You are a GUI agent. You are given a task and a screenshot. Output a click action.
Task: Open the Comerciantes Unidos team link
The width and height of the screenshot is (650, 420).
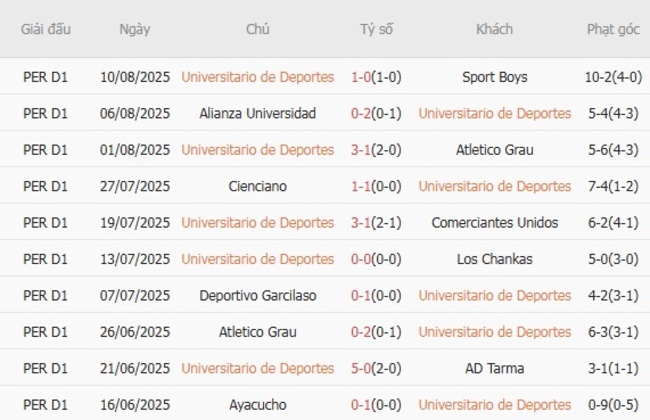click(495, 223)
